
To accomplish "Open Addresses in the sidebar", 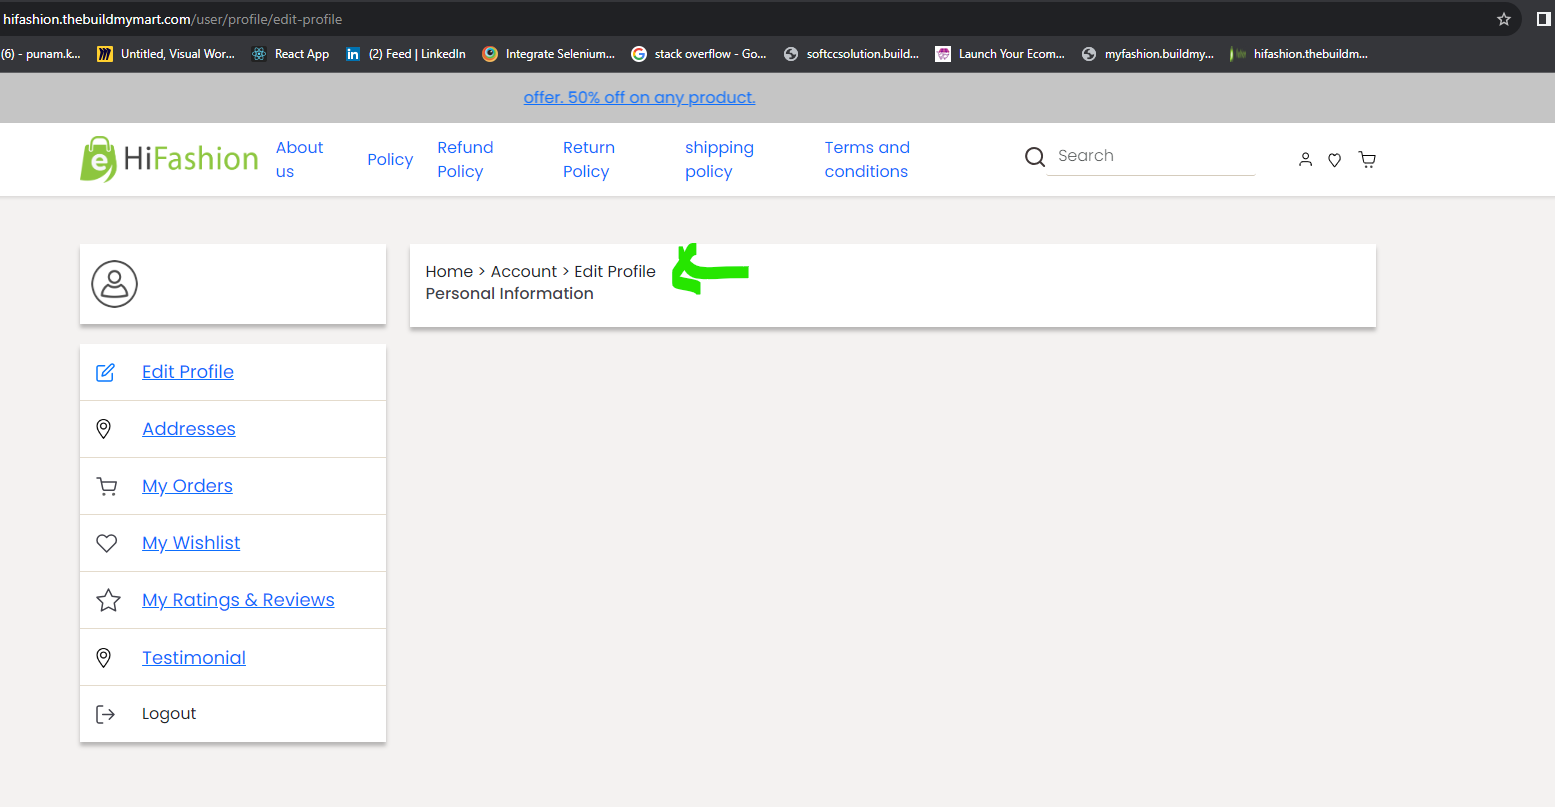I will point(189,429).
